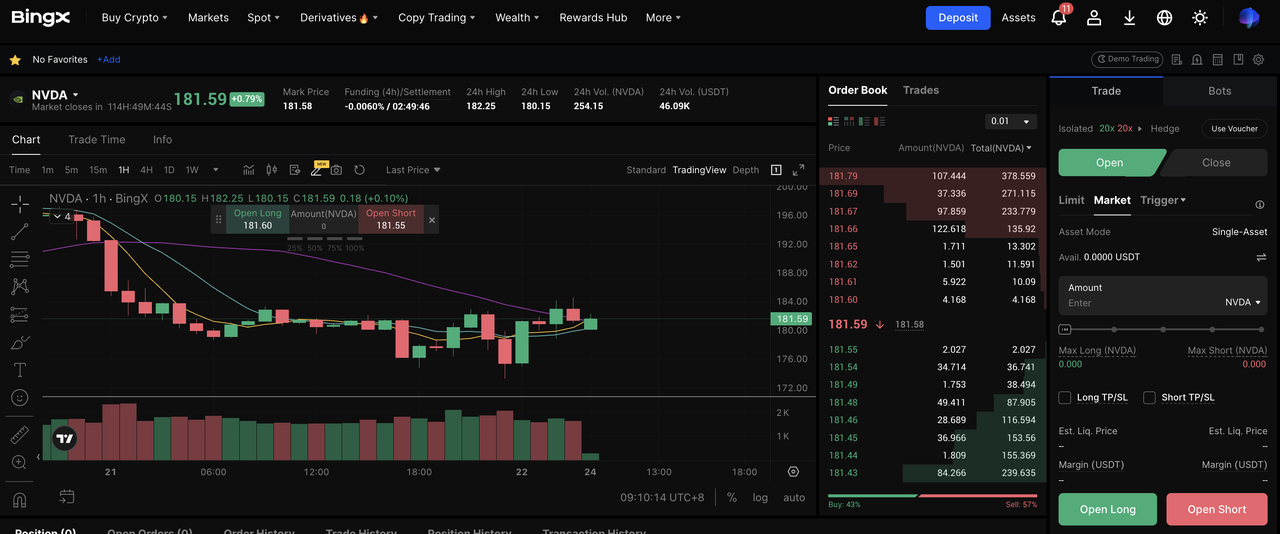This screenshot has height=534, width=1280.
Task: Switch to the Trades tab
Action: click(920, 90)
